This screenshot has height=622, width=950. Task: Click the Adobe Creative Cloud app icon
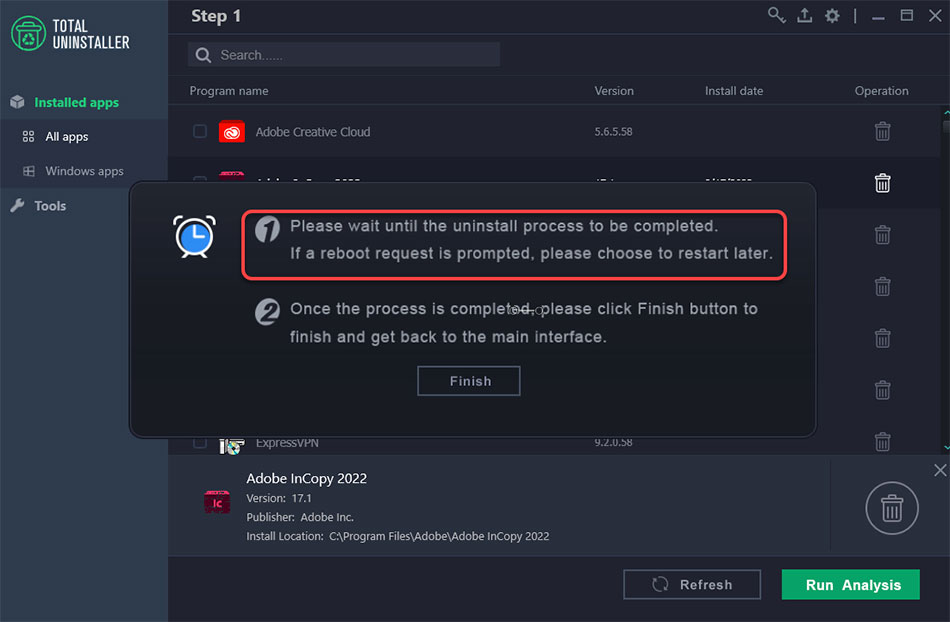point(231,131)
